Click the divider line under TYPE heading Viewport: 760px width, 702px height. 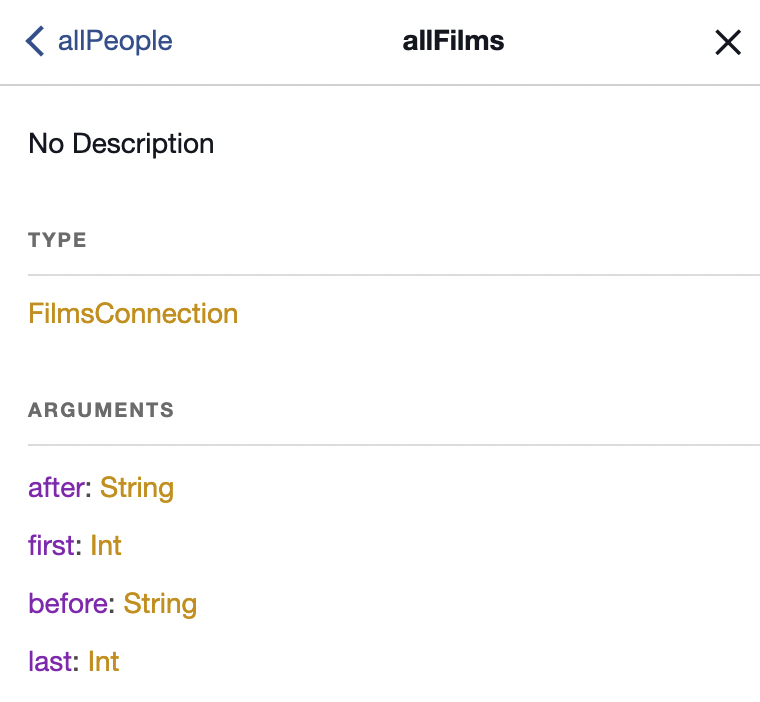[x=394, y=275]
